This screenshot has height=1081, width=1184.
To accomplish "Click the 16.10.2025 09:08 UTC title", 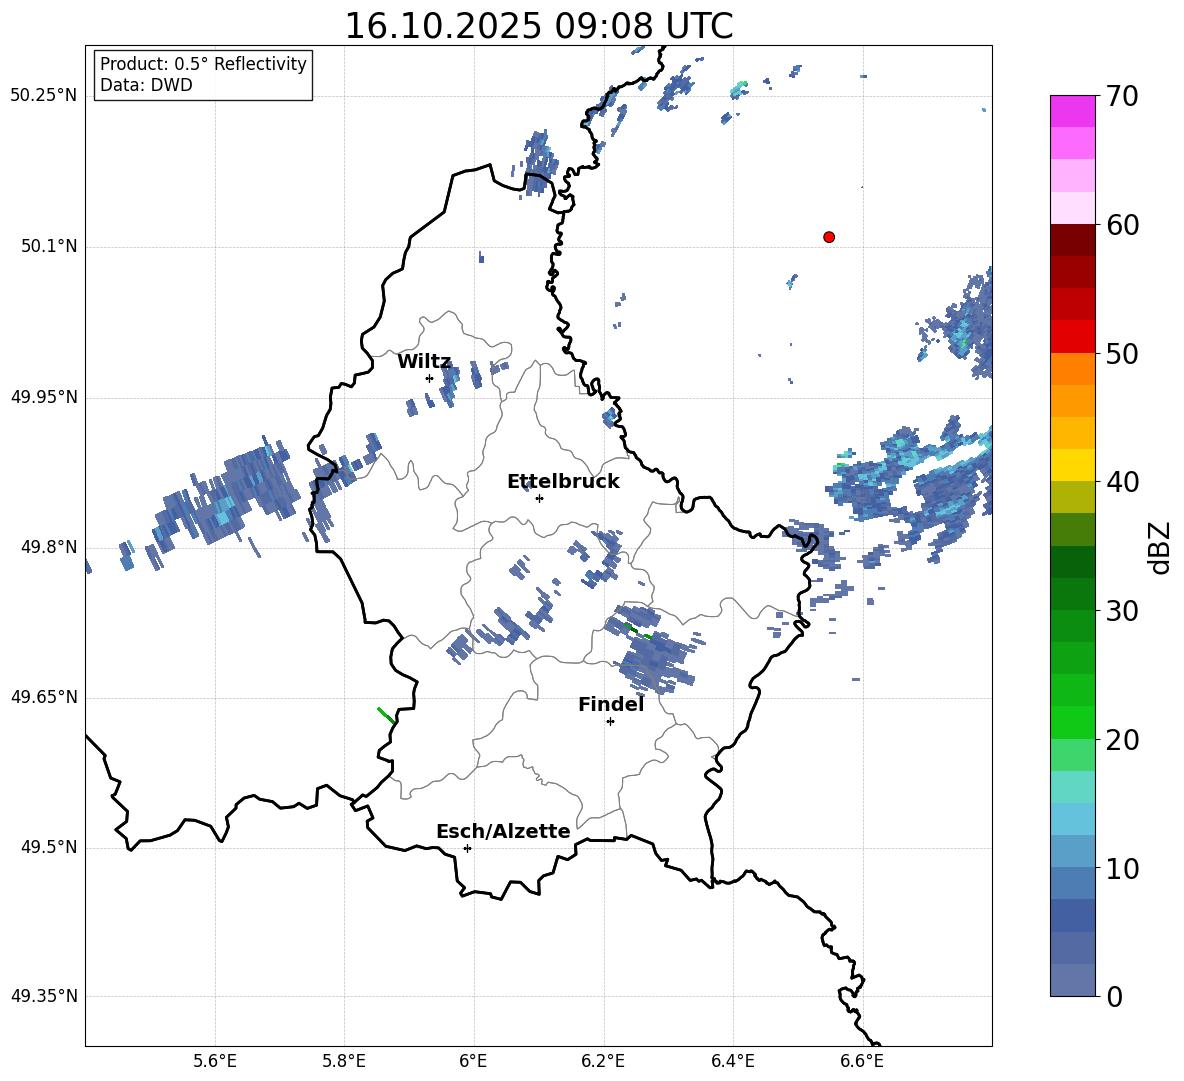I will point(538,26).
